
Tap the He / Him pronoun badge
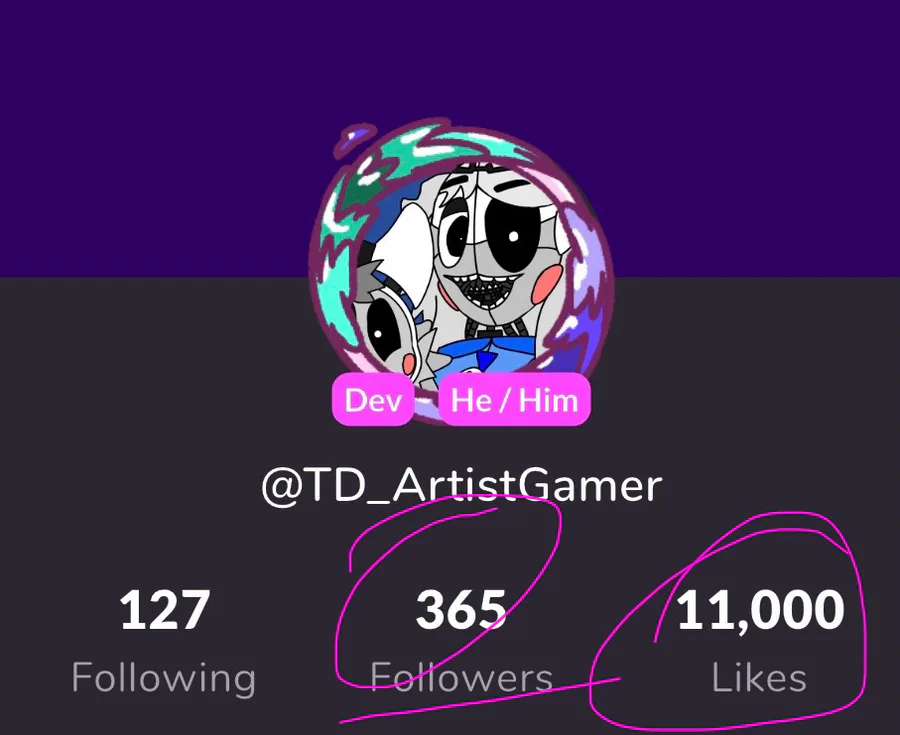pos(514,399)
